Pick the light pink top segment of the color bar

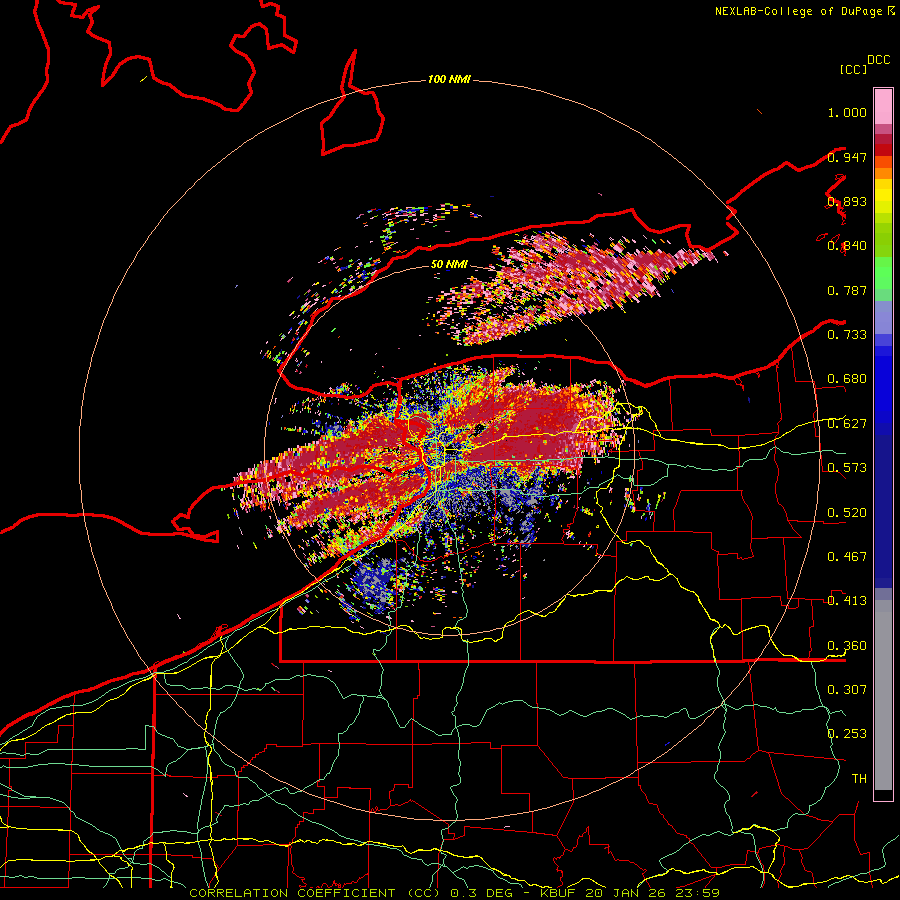point(883,107)
